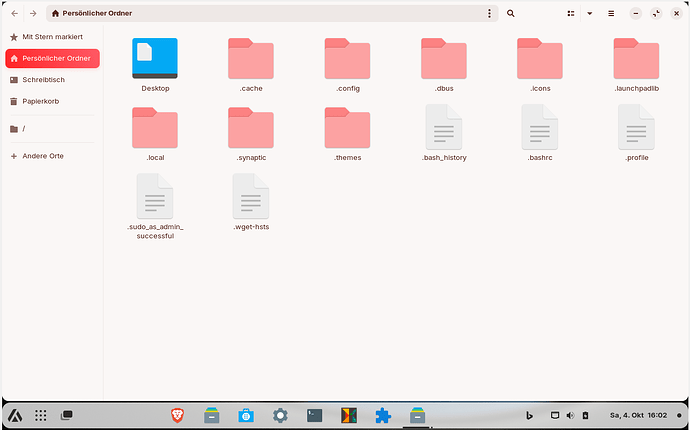Go back using the left arrow
The height and width of the screenshot is (430, 690).
15,14
